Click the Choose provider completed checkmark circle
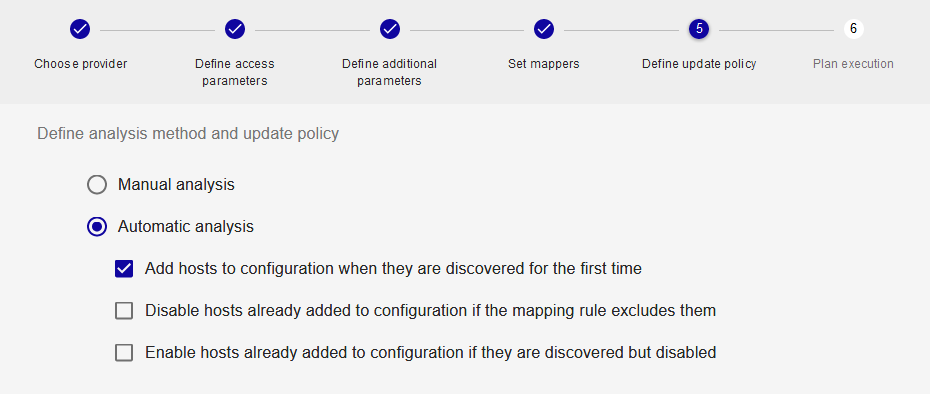The height and width of the screenshot is (394, 930). click(x=80, y=28)
